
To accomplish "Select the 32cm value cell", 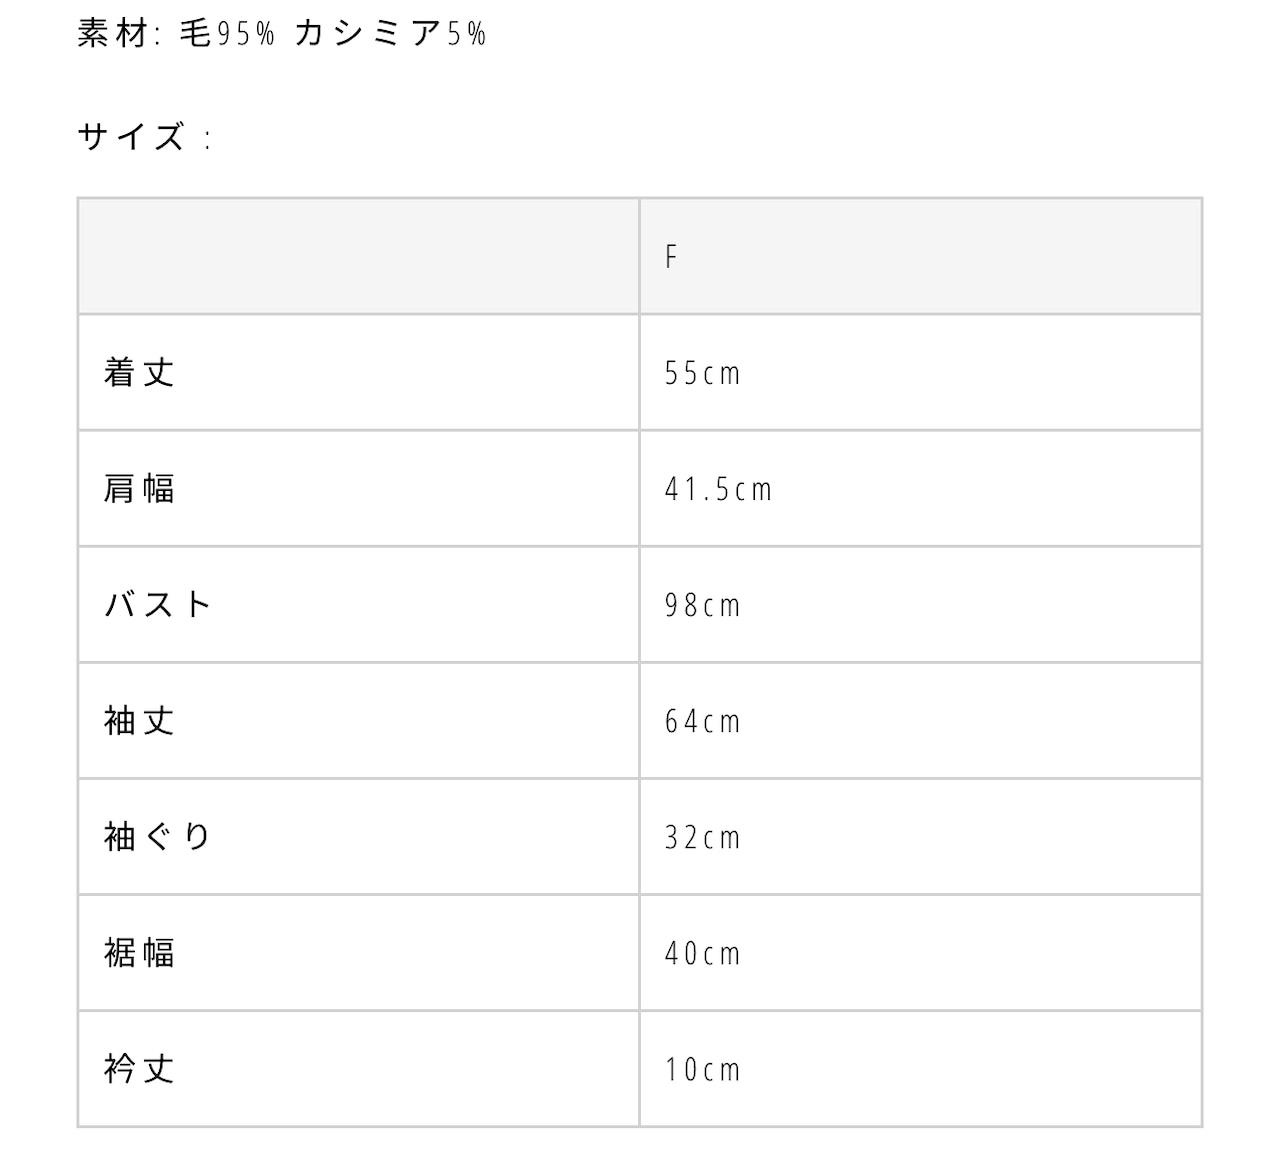I will [x=702, y=838].
